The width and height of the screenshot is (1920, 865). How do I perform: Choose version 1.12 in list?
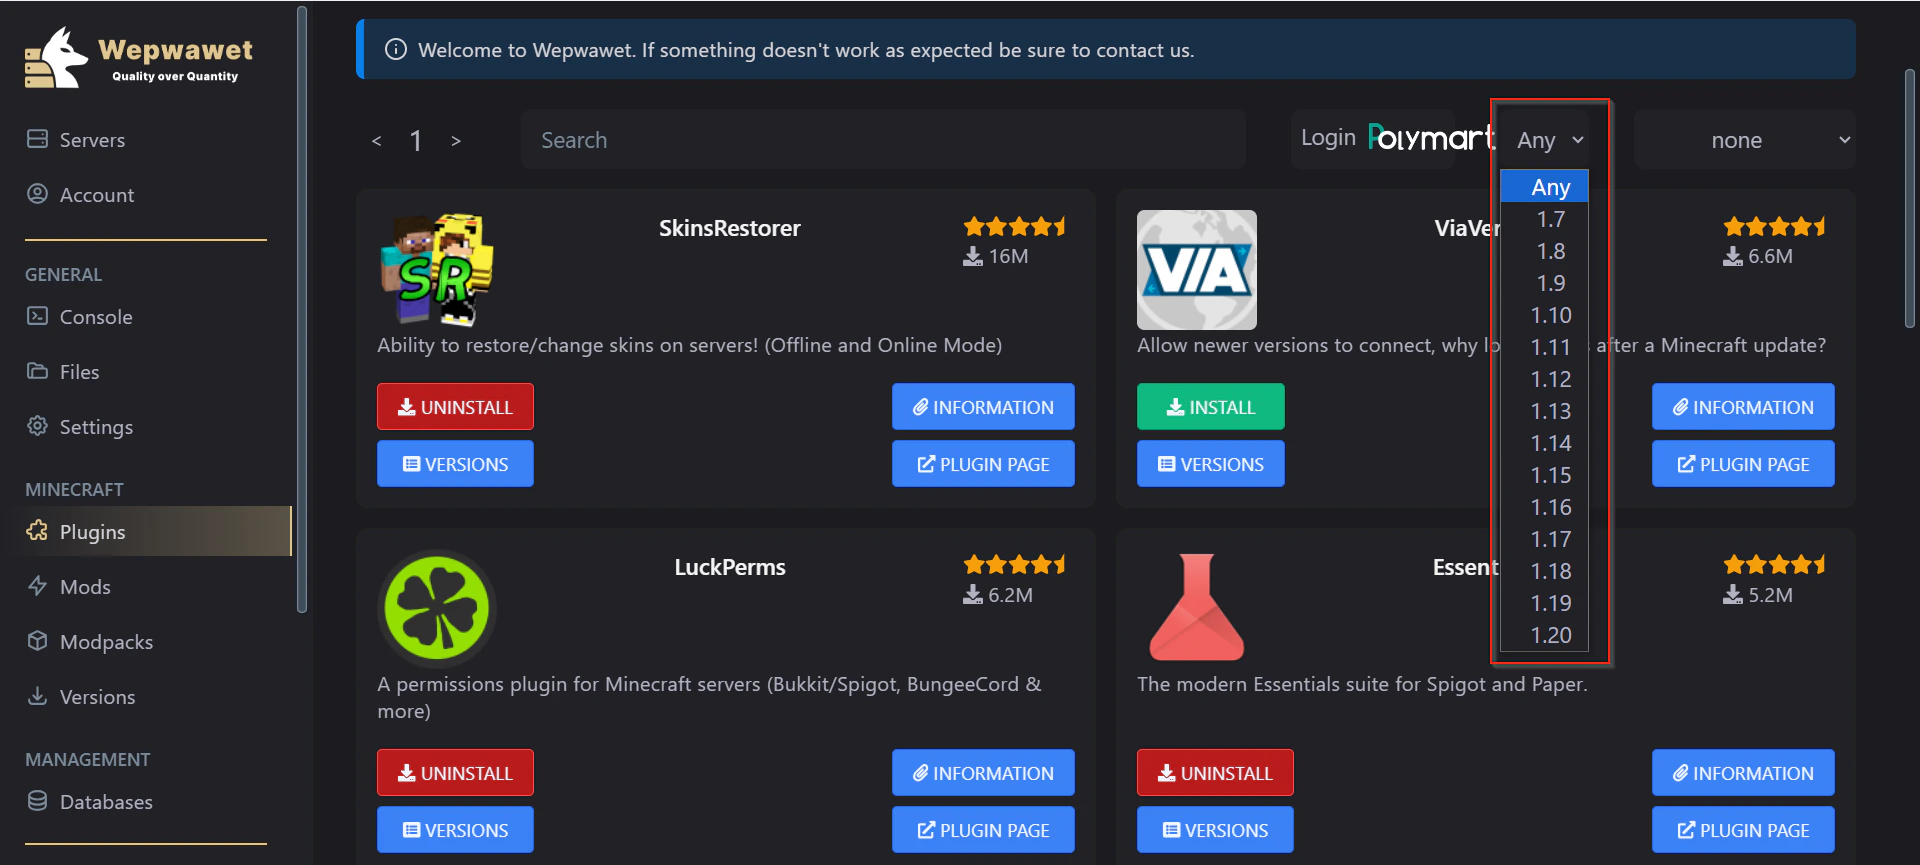[x=1545, y=379]
